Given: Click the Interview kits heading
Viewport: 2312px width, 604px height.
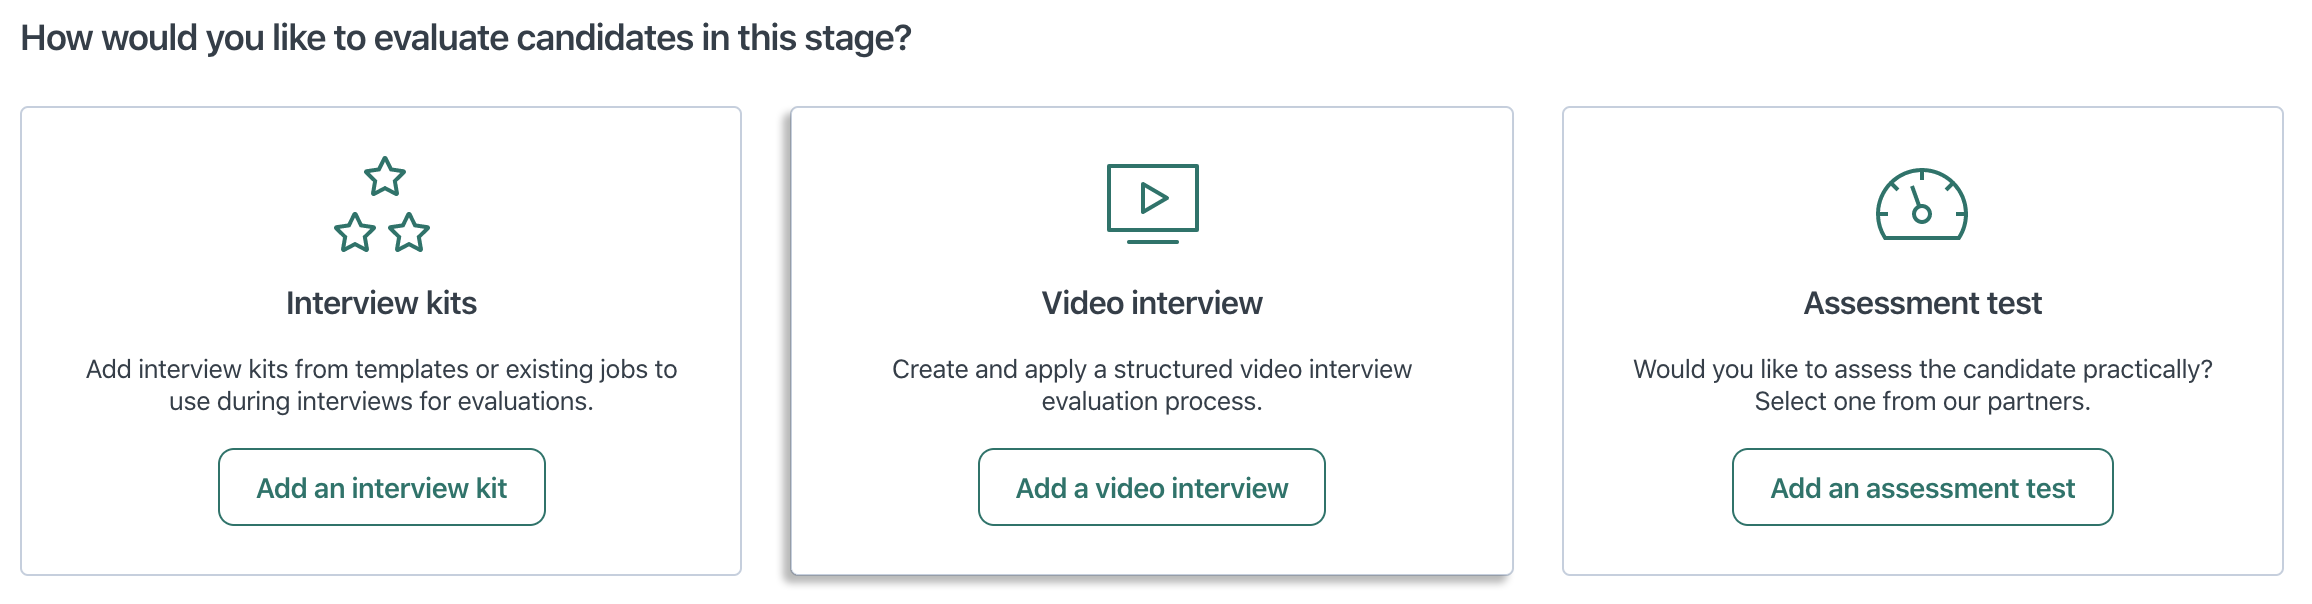Looking at the screenshot, I should (x=381, y=303).
